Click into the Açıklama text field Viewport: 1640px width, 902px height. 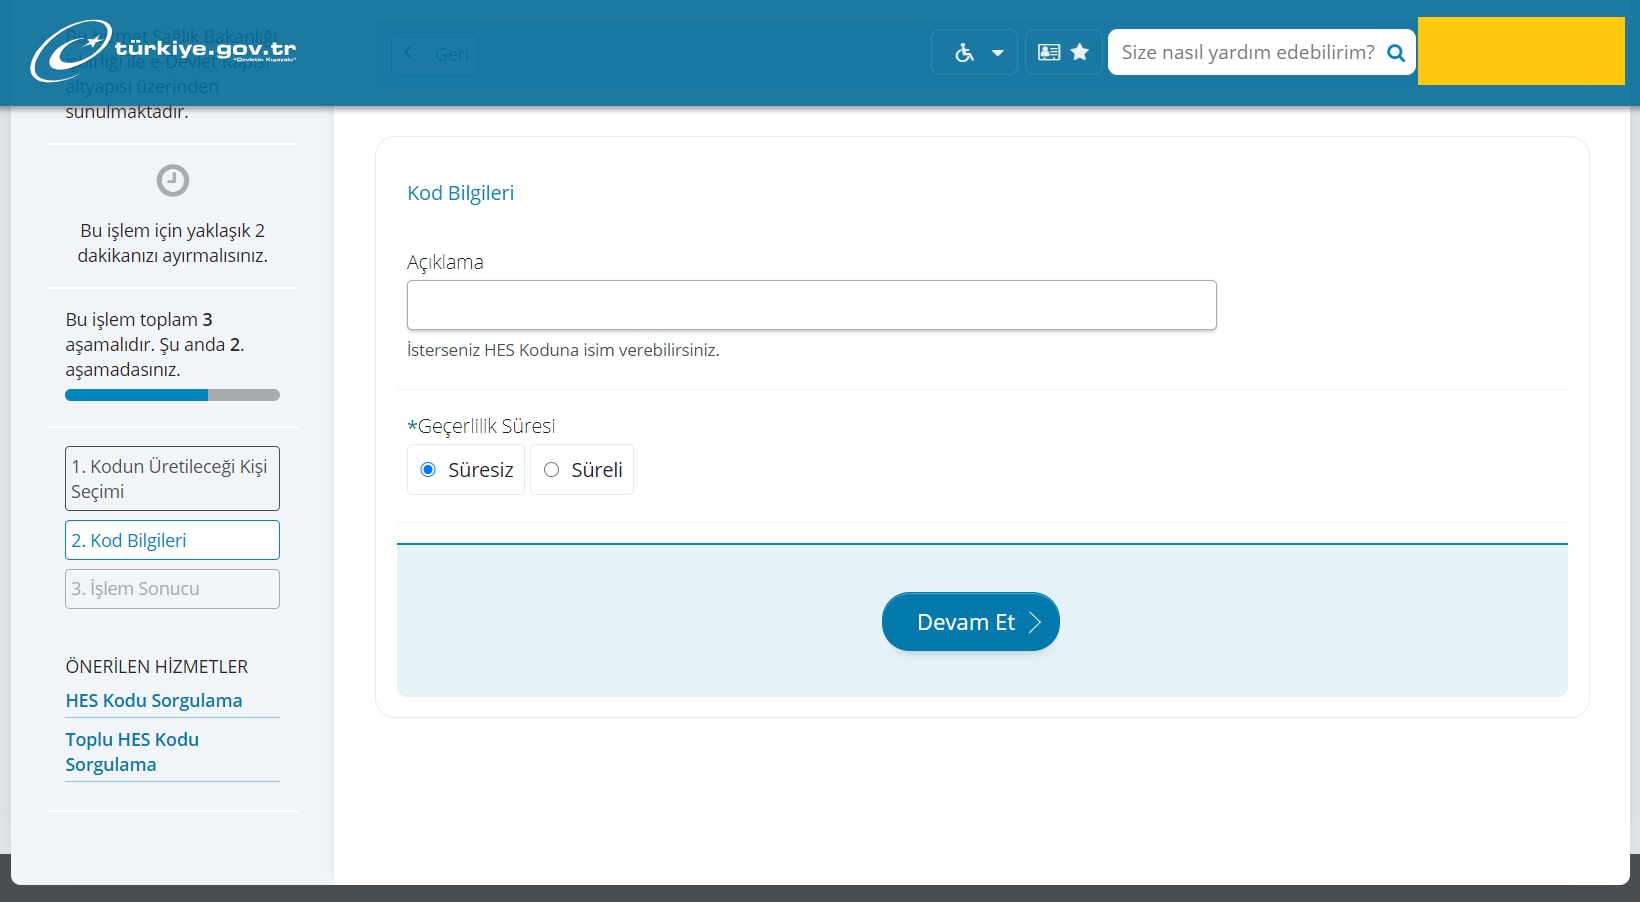(x=811, y=305)
